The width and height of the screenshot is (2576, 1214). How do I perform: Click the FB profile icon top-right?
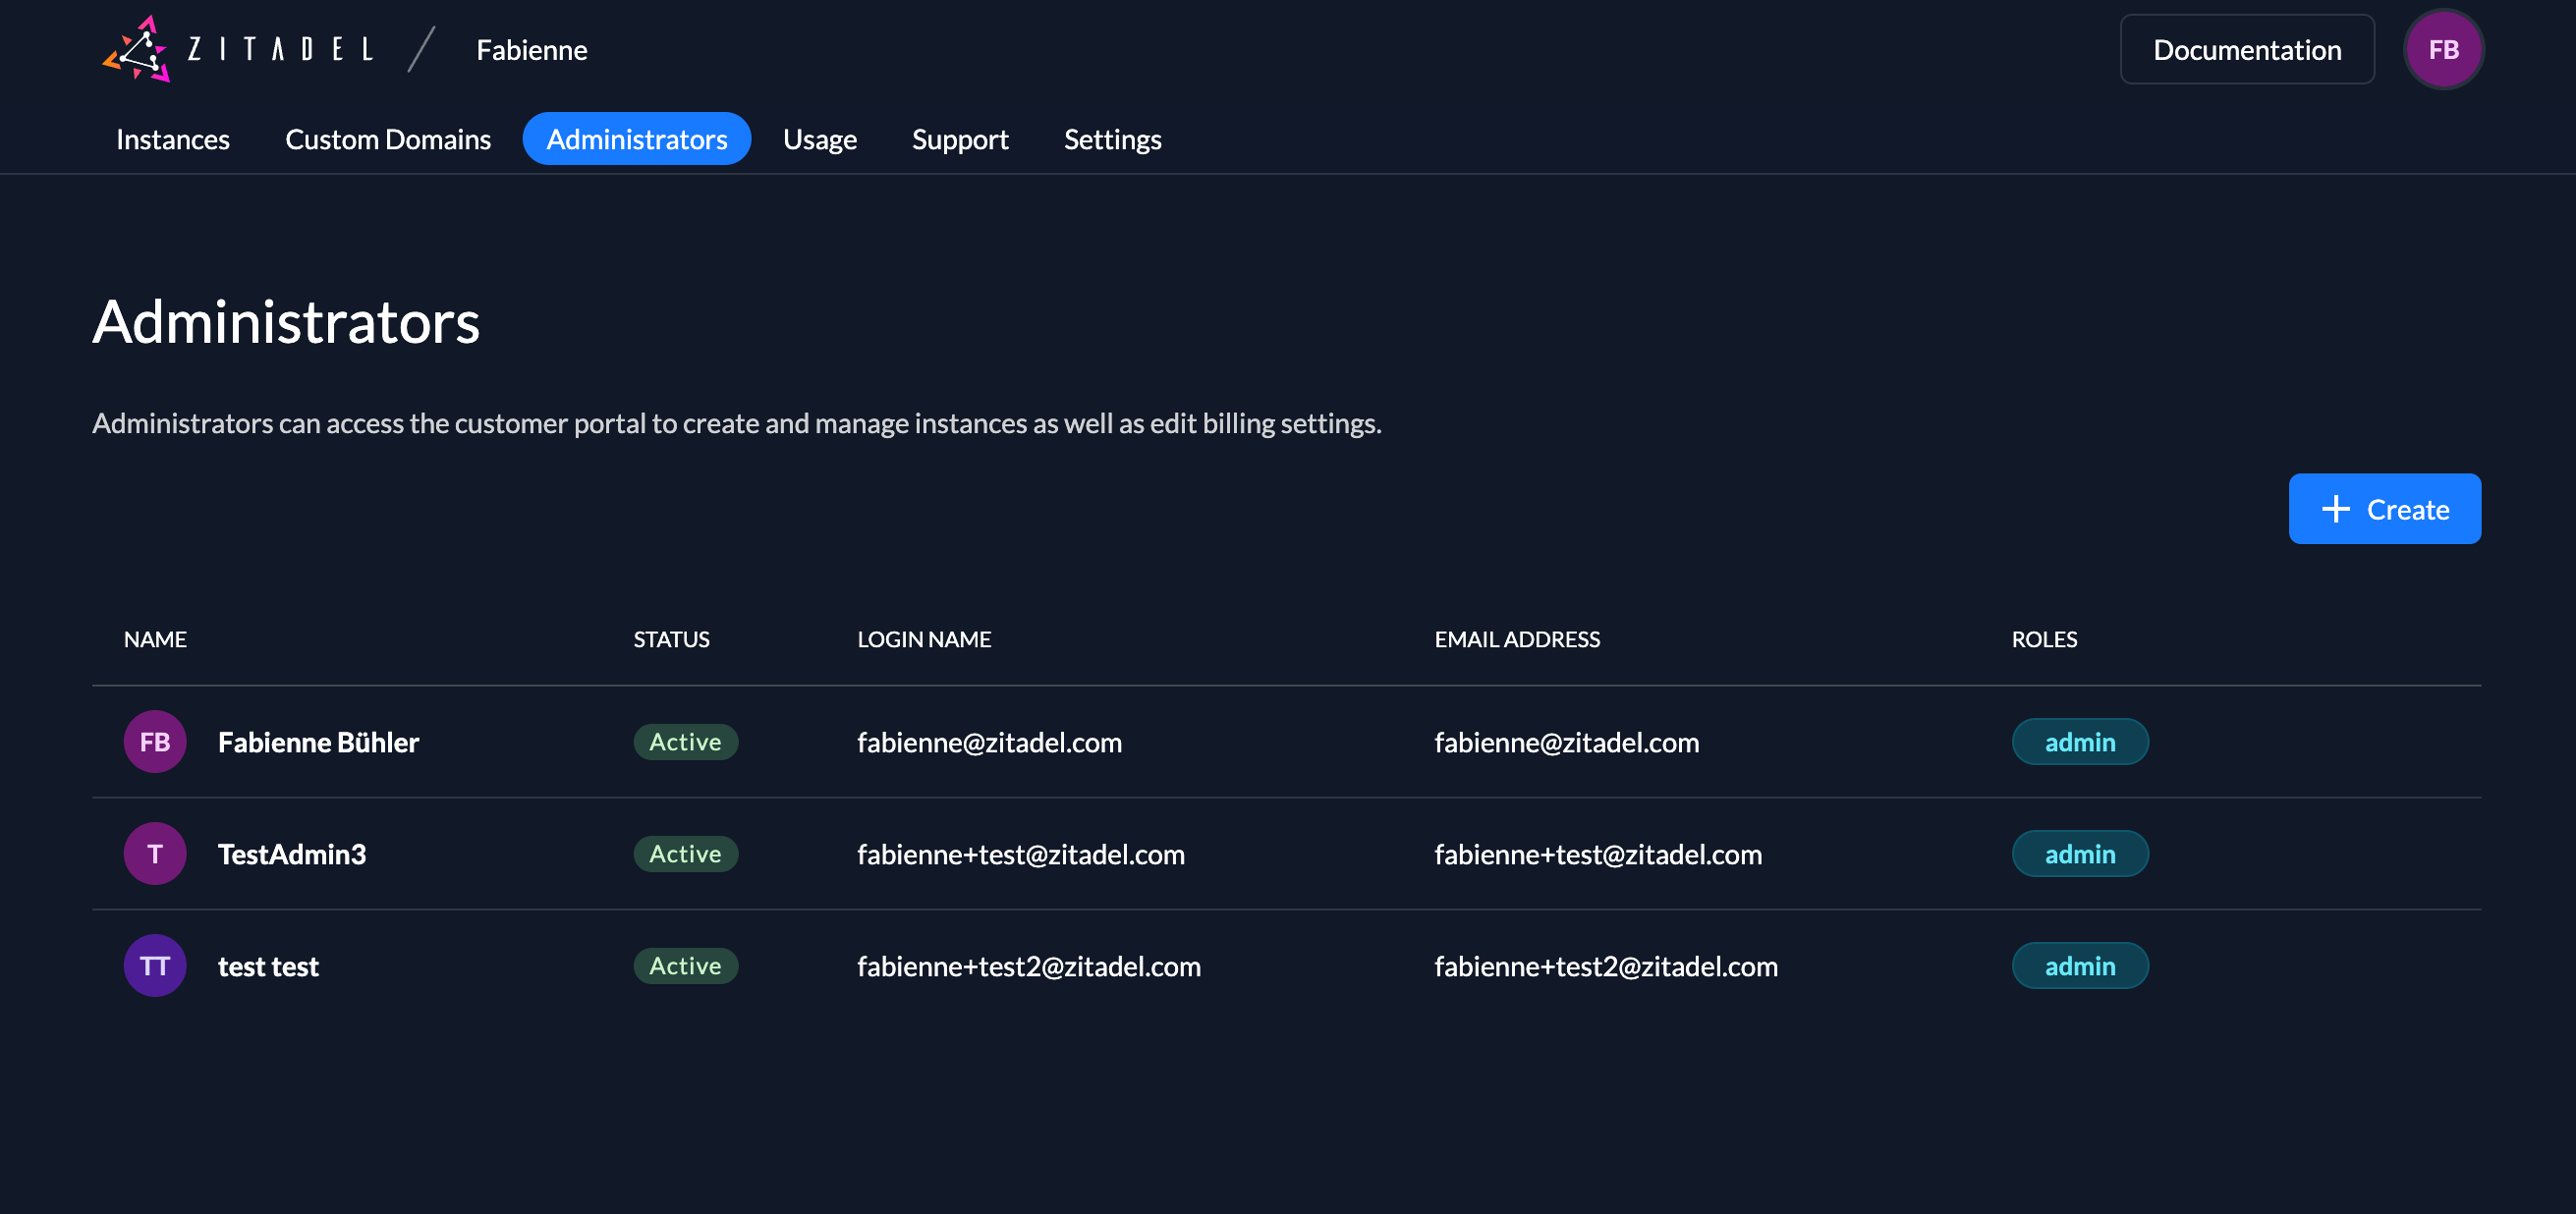[x=2444, y=49]
